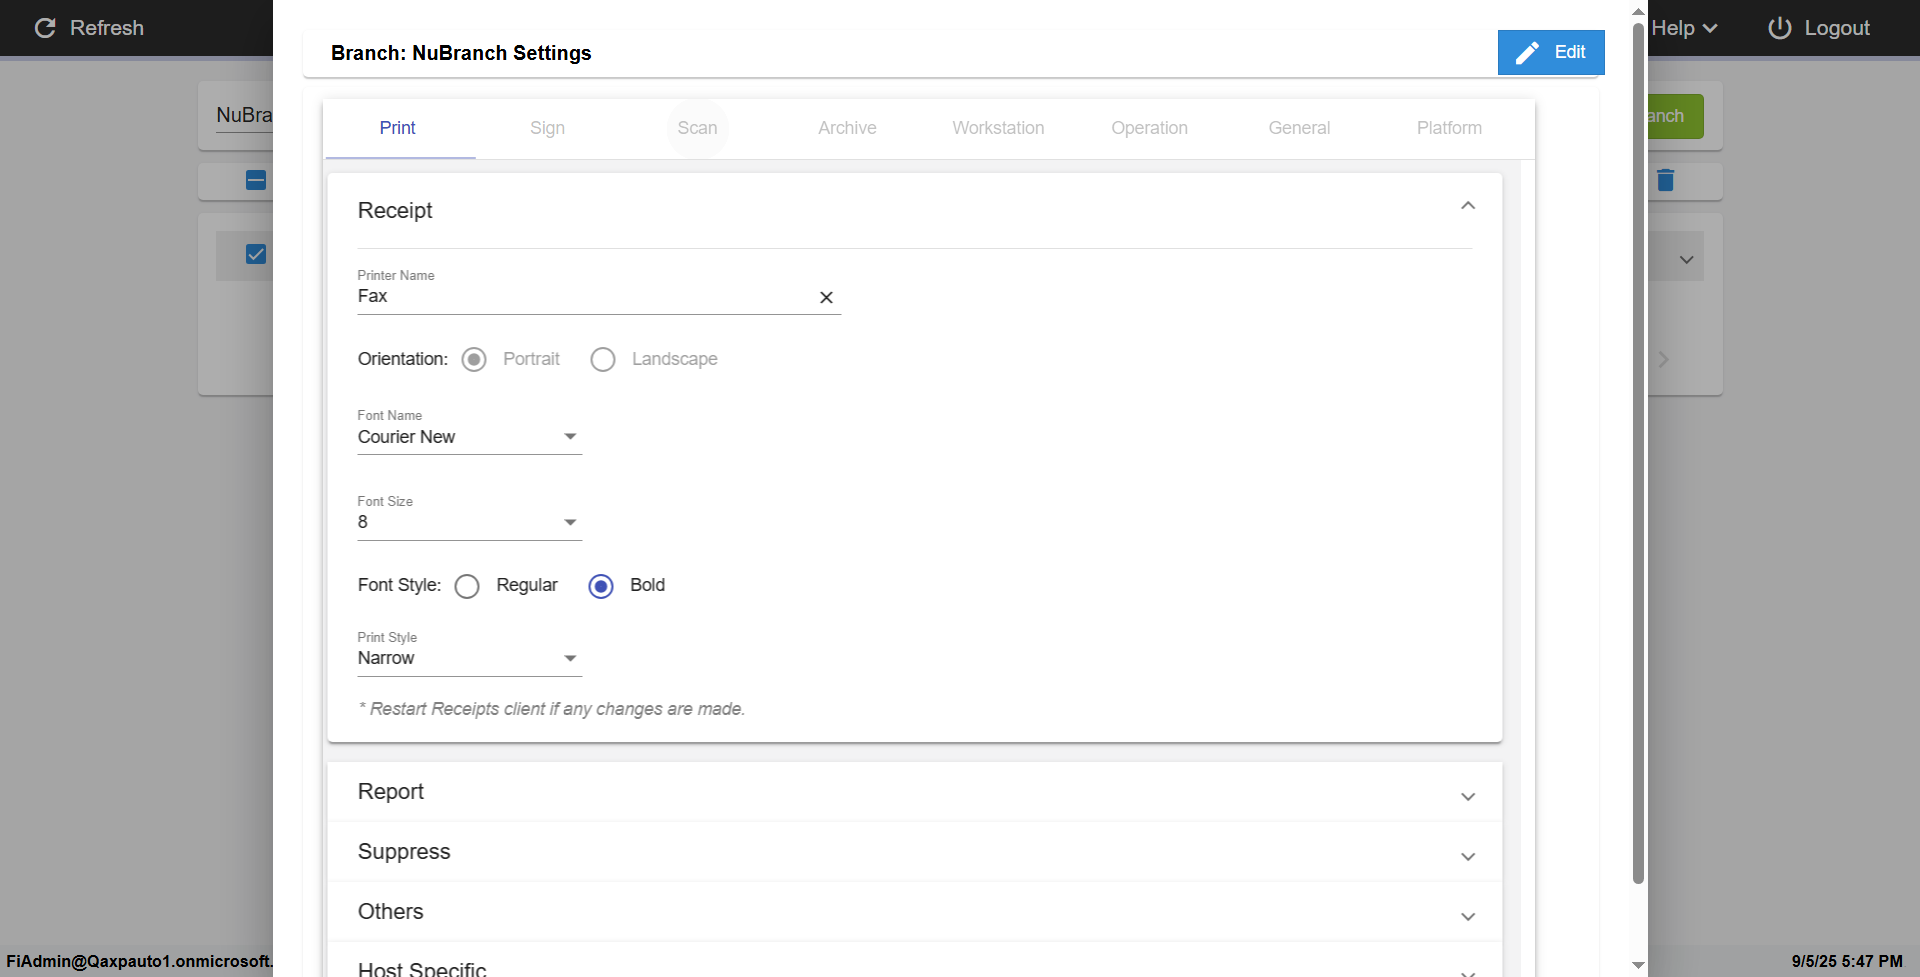Click the pencil Edit button
The height and width of the screenshot is (977, 1920).
click(1550, 52)
